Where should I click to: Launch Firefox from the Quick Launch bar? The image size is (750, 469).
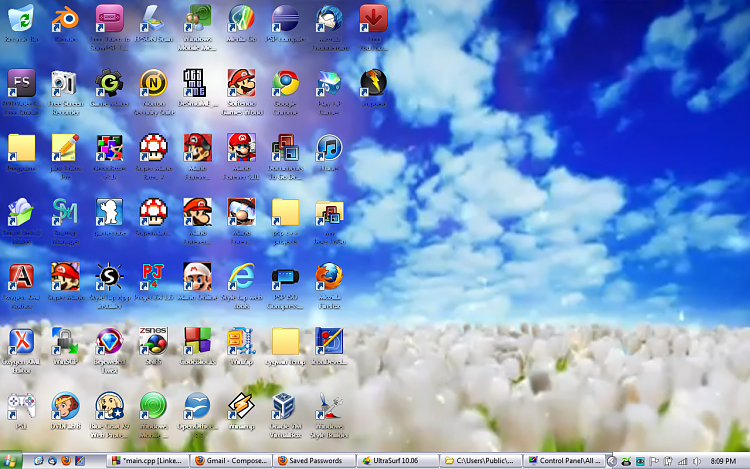click(x=66, y=461)
